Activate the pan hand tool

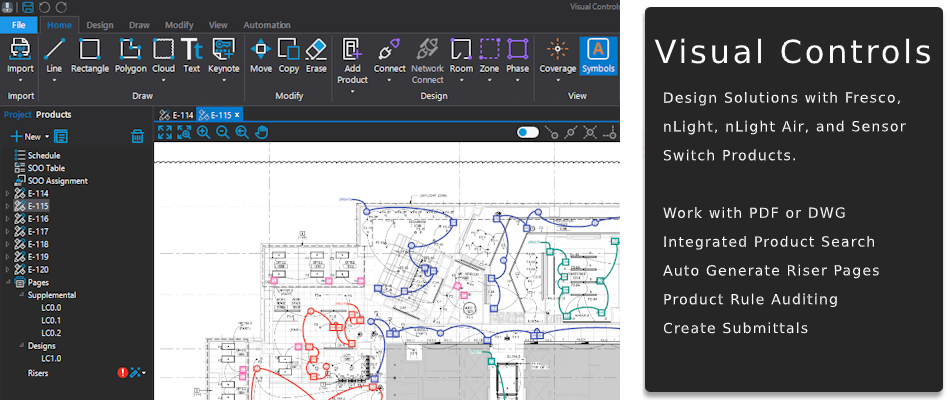[x=261, y=132]
